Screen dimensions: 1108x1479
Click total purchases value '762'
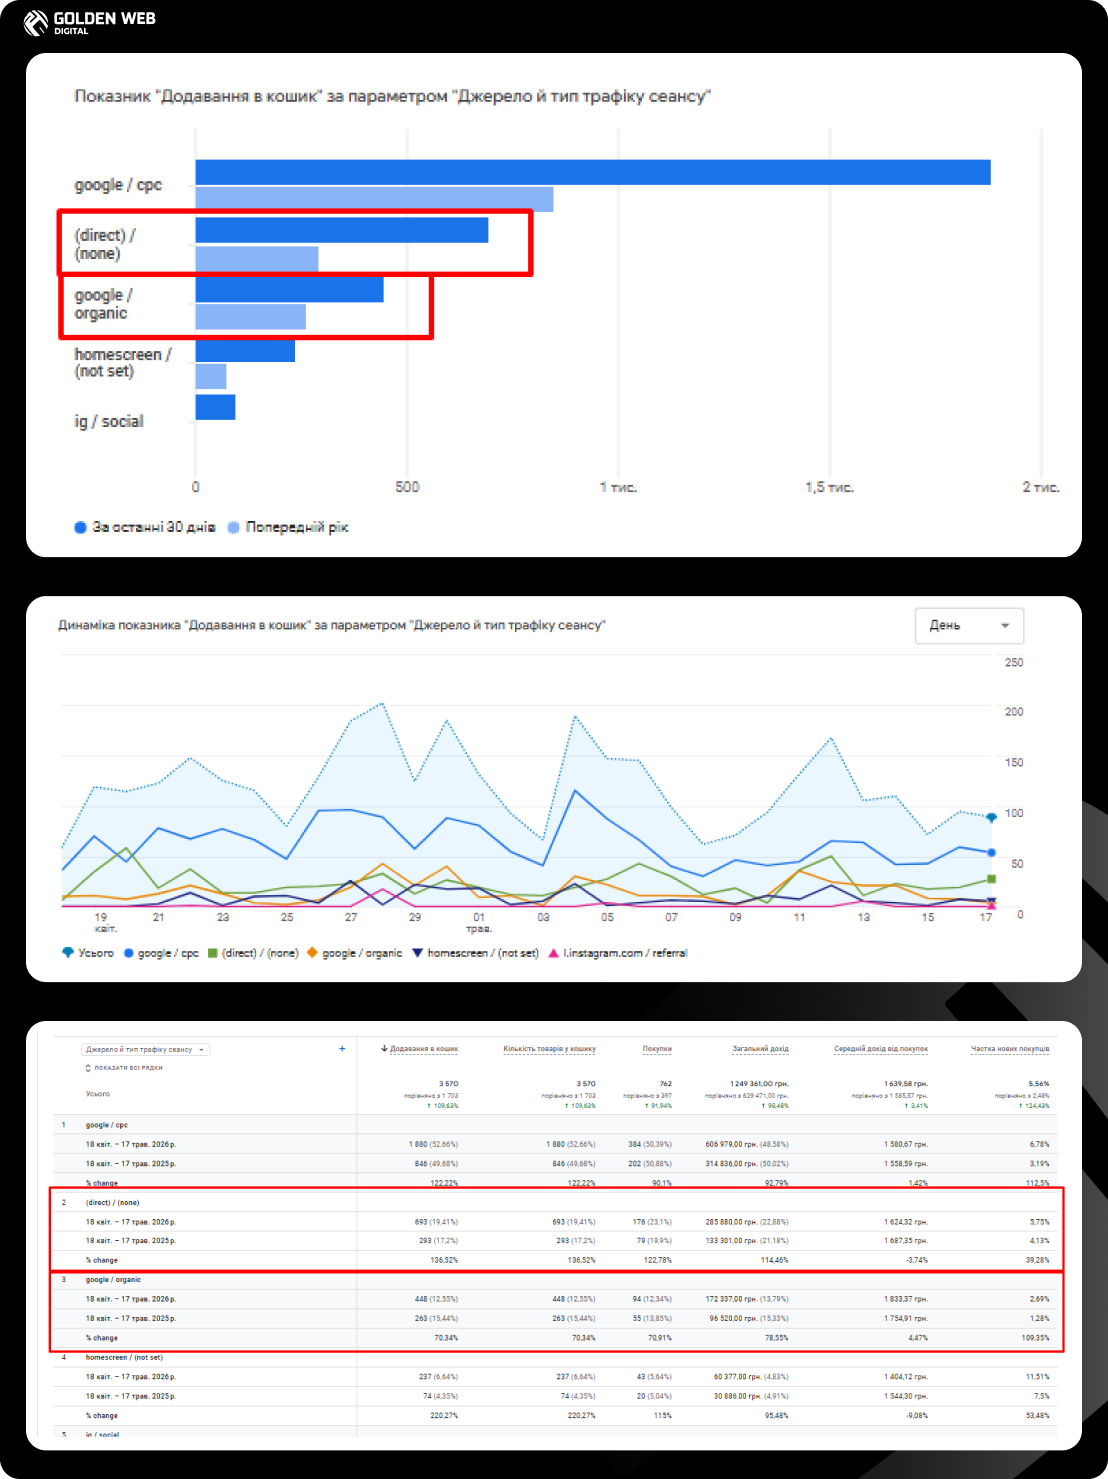click(x=666, y=1084)
